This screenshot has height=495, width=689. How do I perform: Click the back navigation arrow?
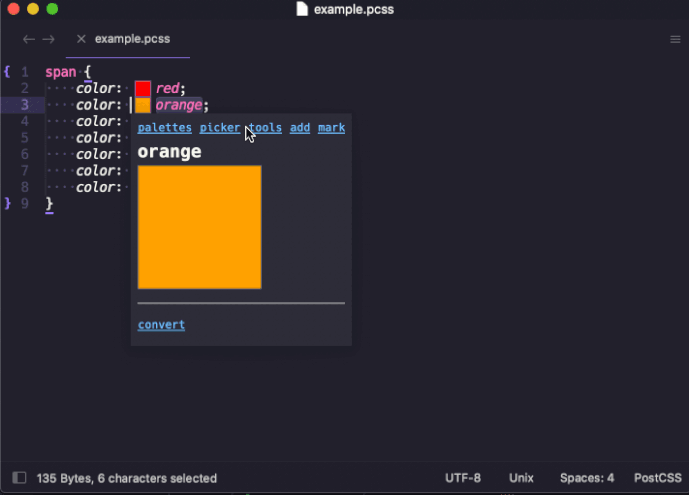tap(29, 40)
